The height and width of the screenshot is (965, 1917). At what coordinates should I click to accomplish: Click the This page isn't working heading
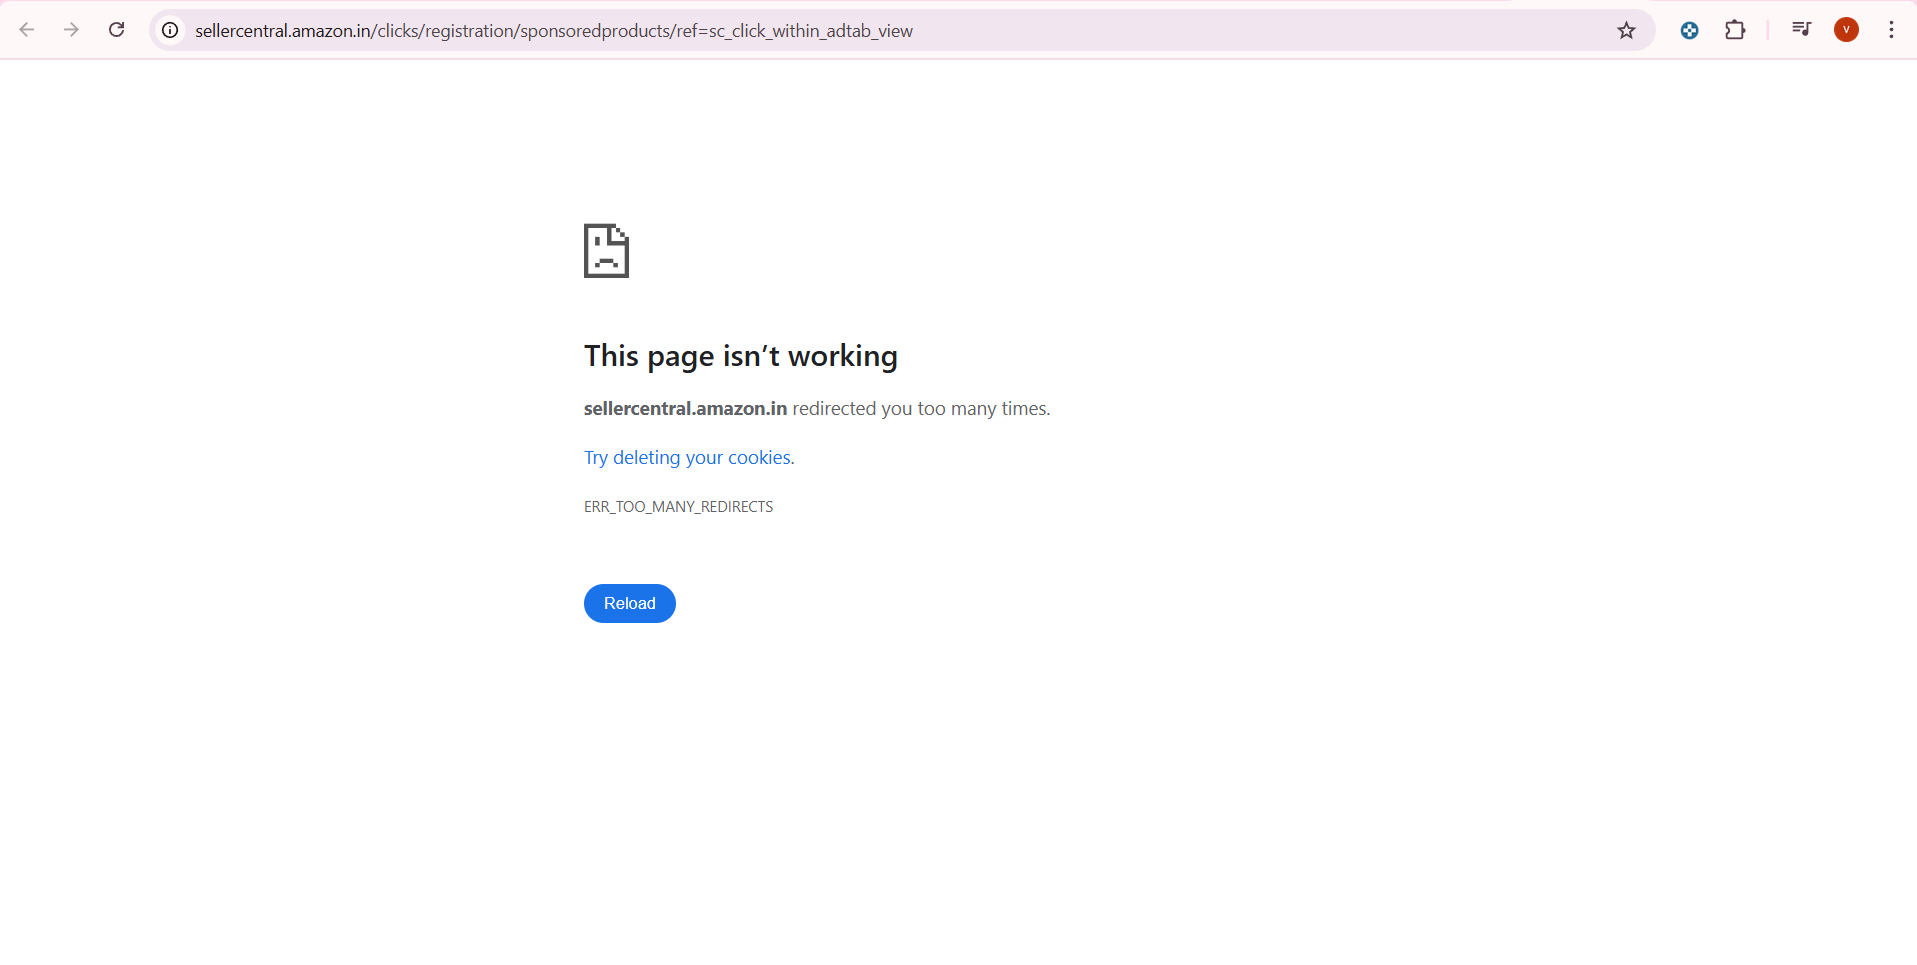click(x=741, y=356)
